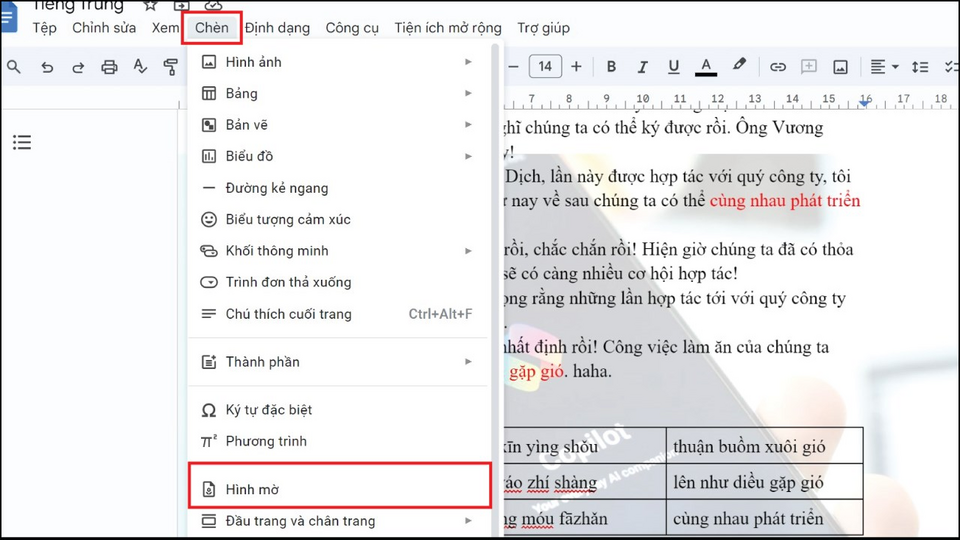Open the text alignment dropdown

coord(883,67)
